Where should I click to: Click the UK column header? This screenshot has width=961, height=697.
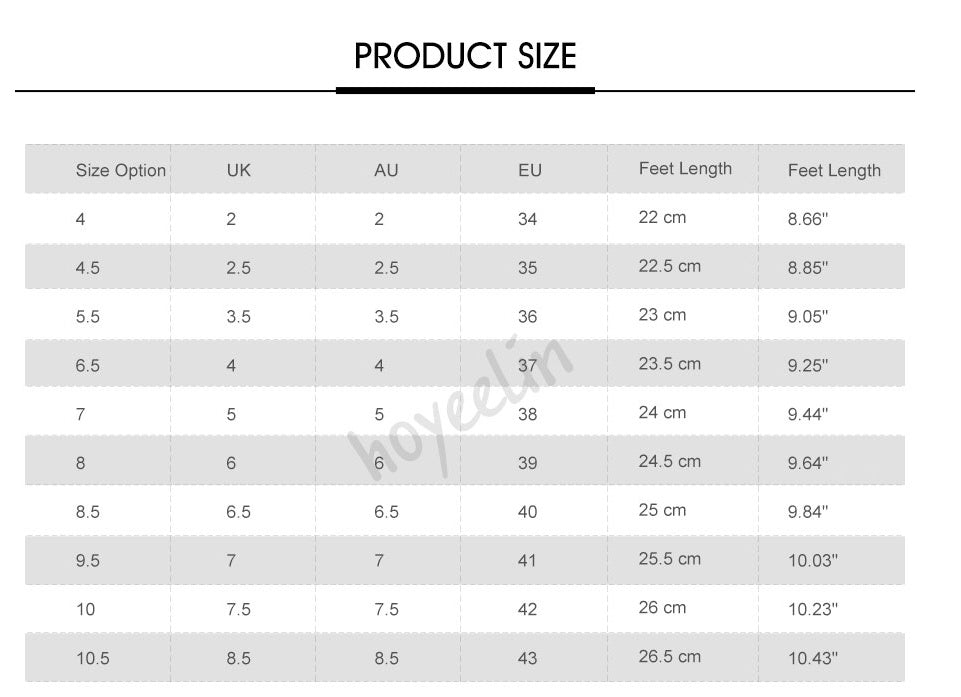(x=238, y=170)
